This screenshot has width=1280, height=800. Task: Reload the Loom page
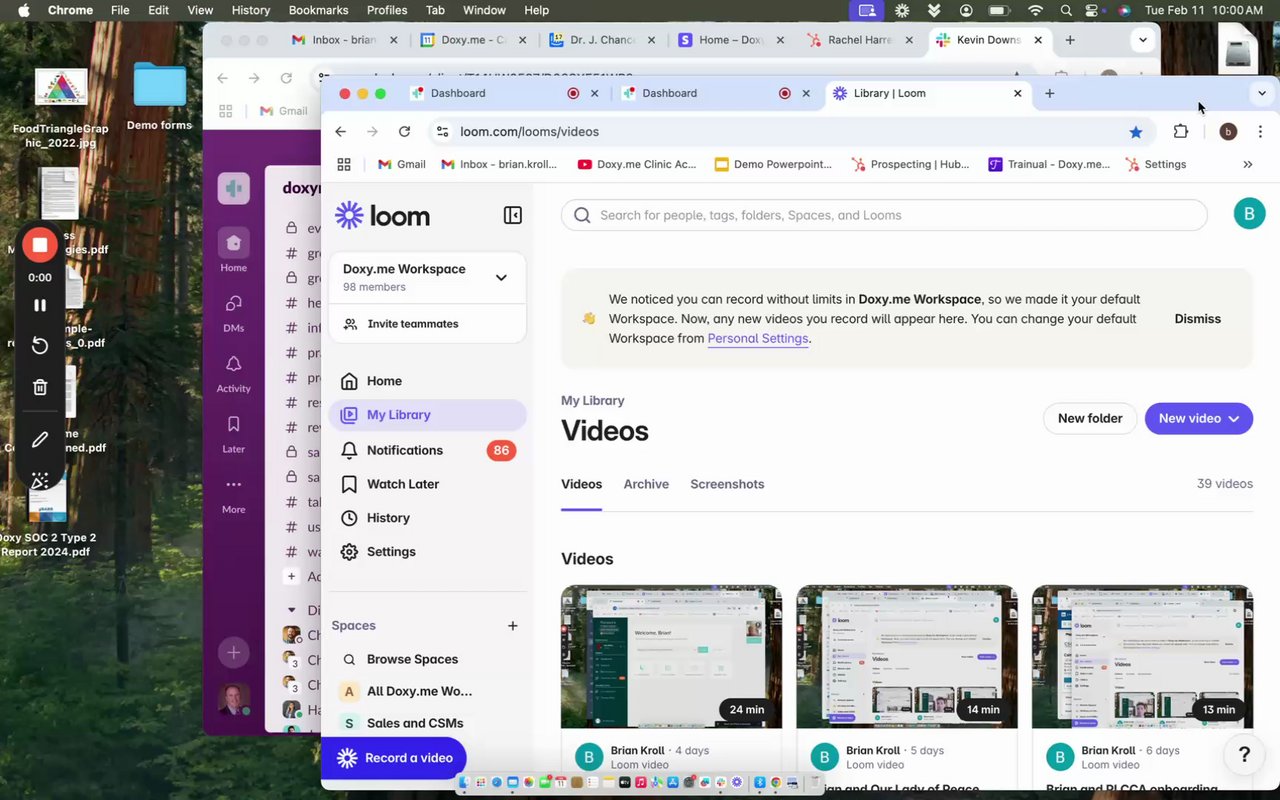(404, 132)
